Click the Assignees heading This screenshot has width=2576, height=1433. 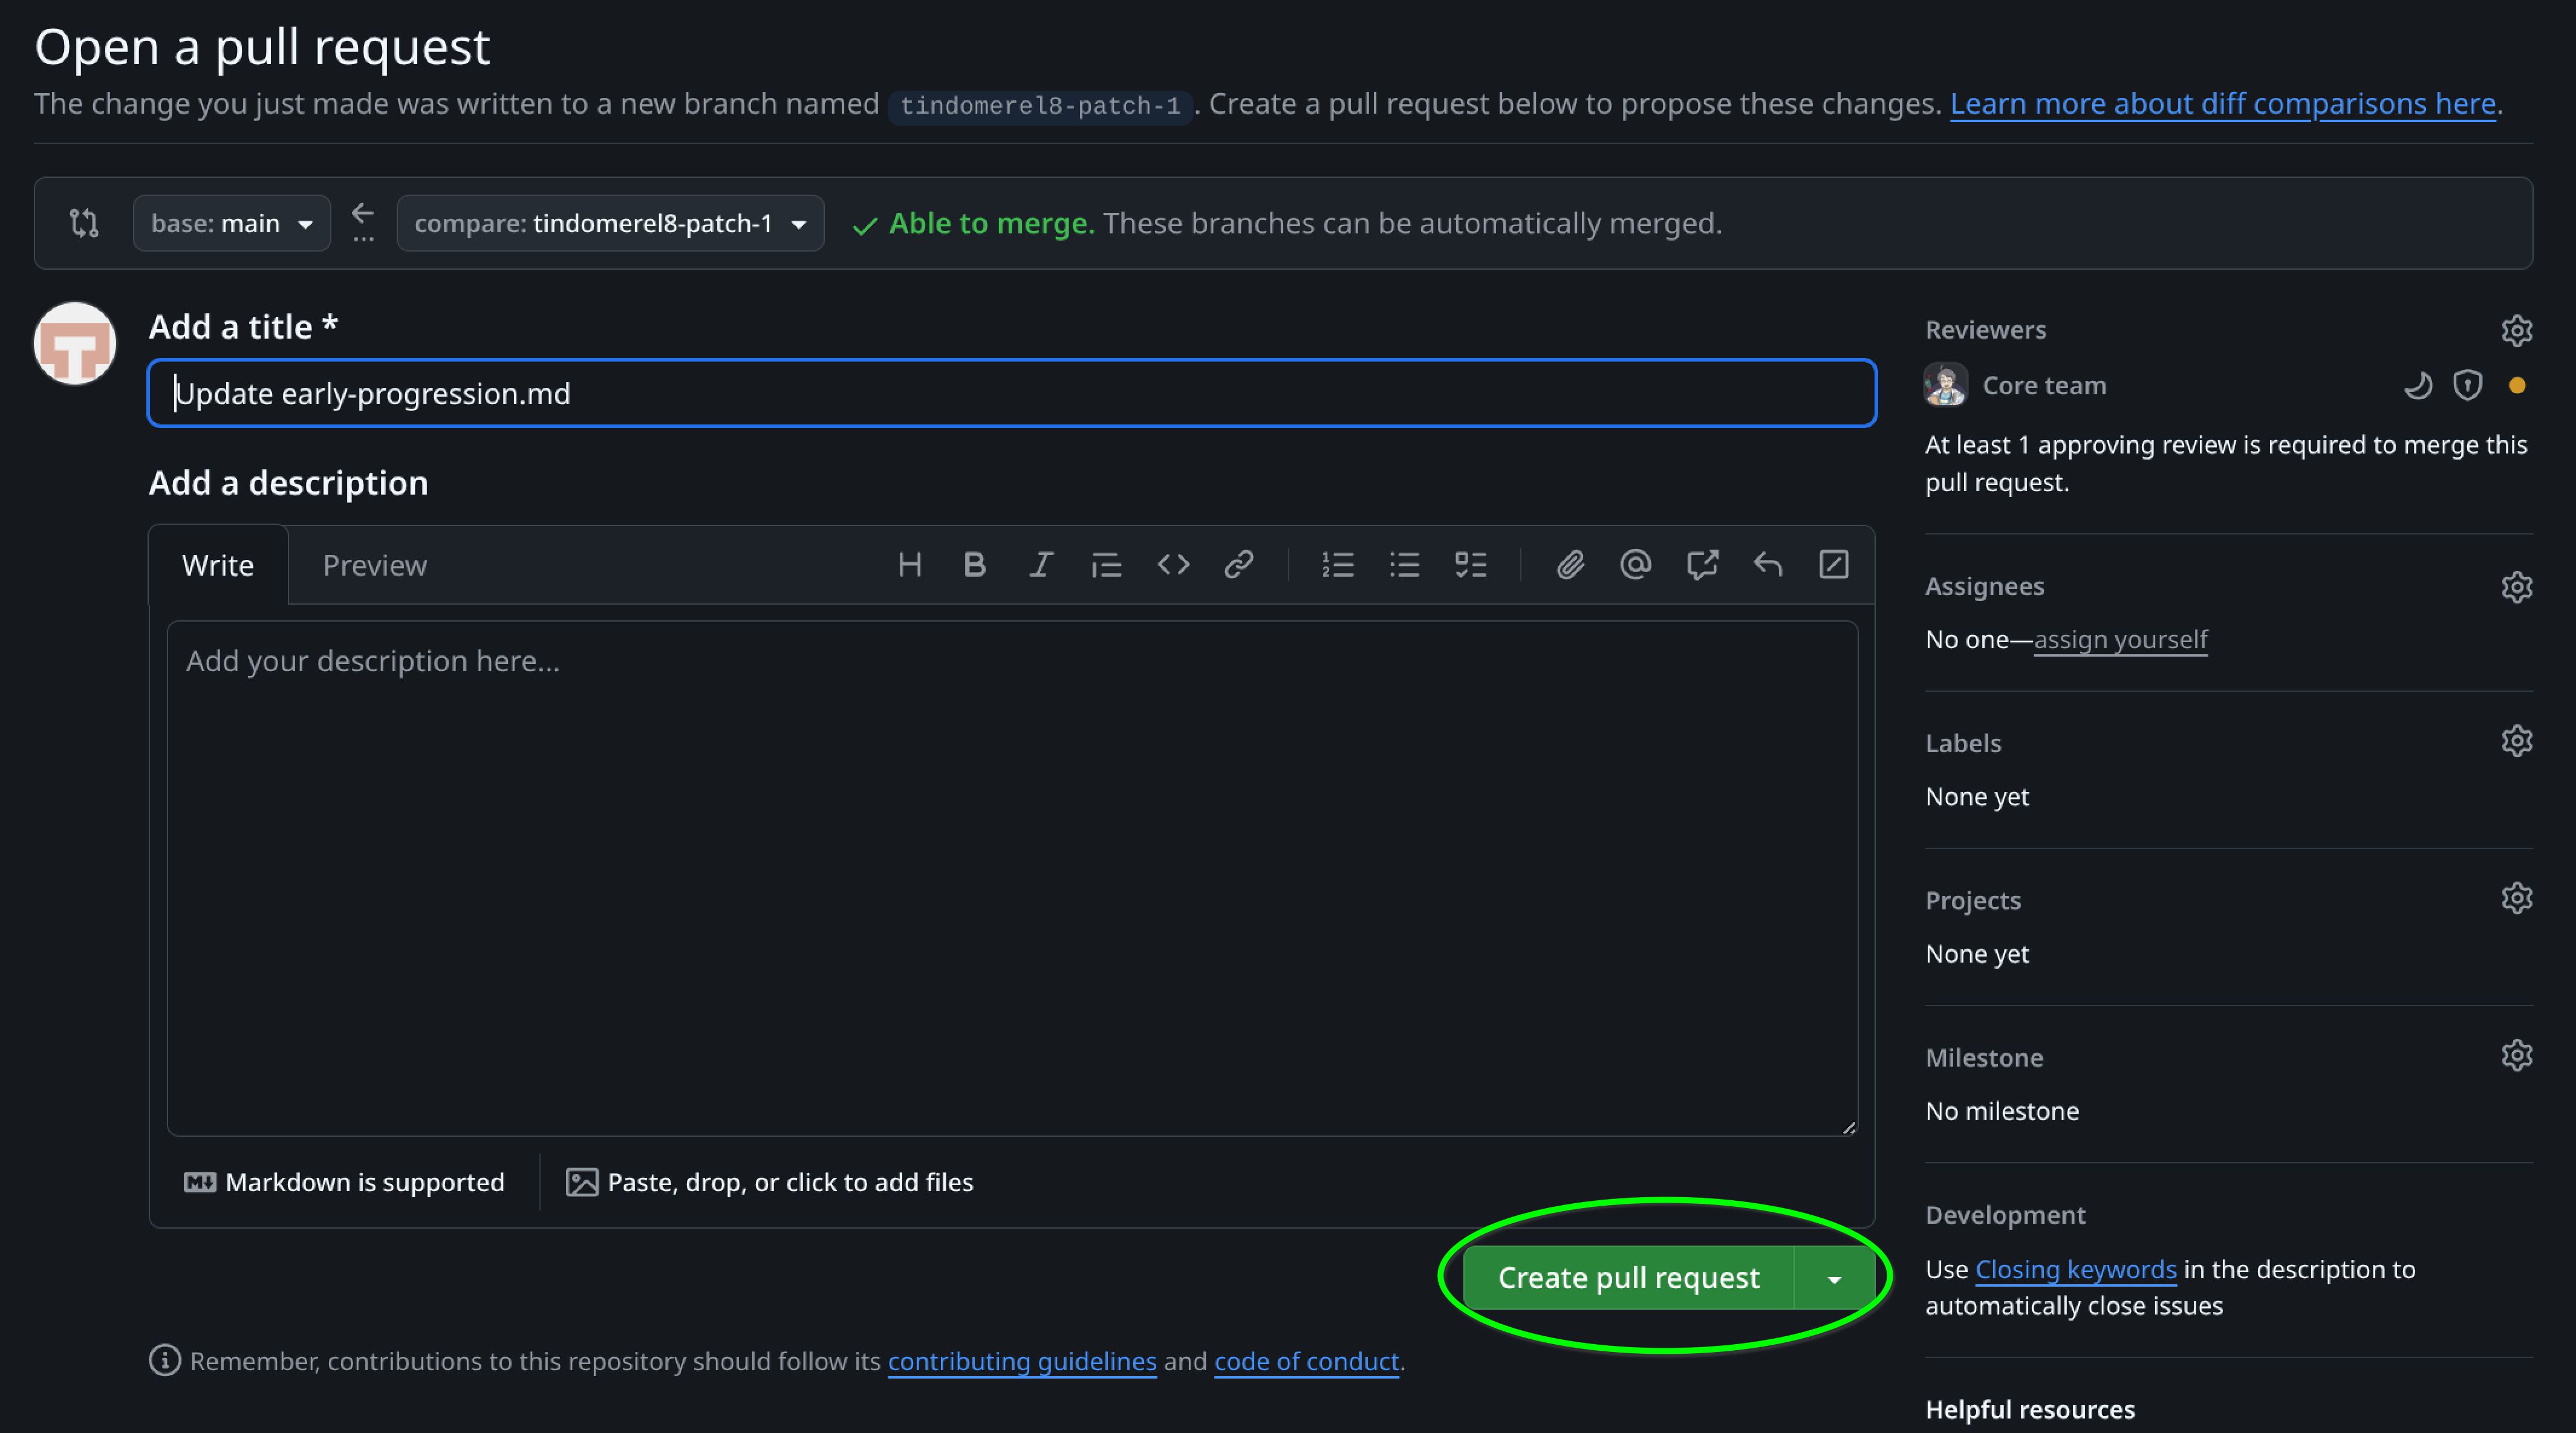[x=1984, y=587]
